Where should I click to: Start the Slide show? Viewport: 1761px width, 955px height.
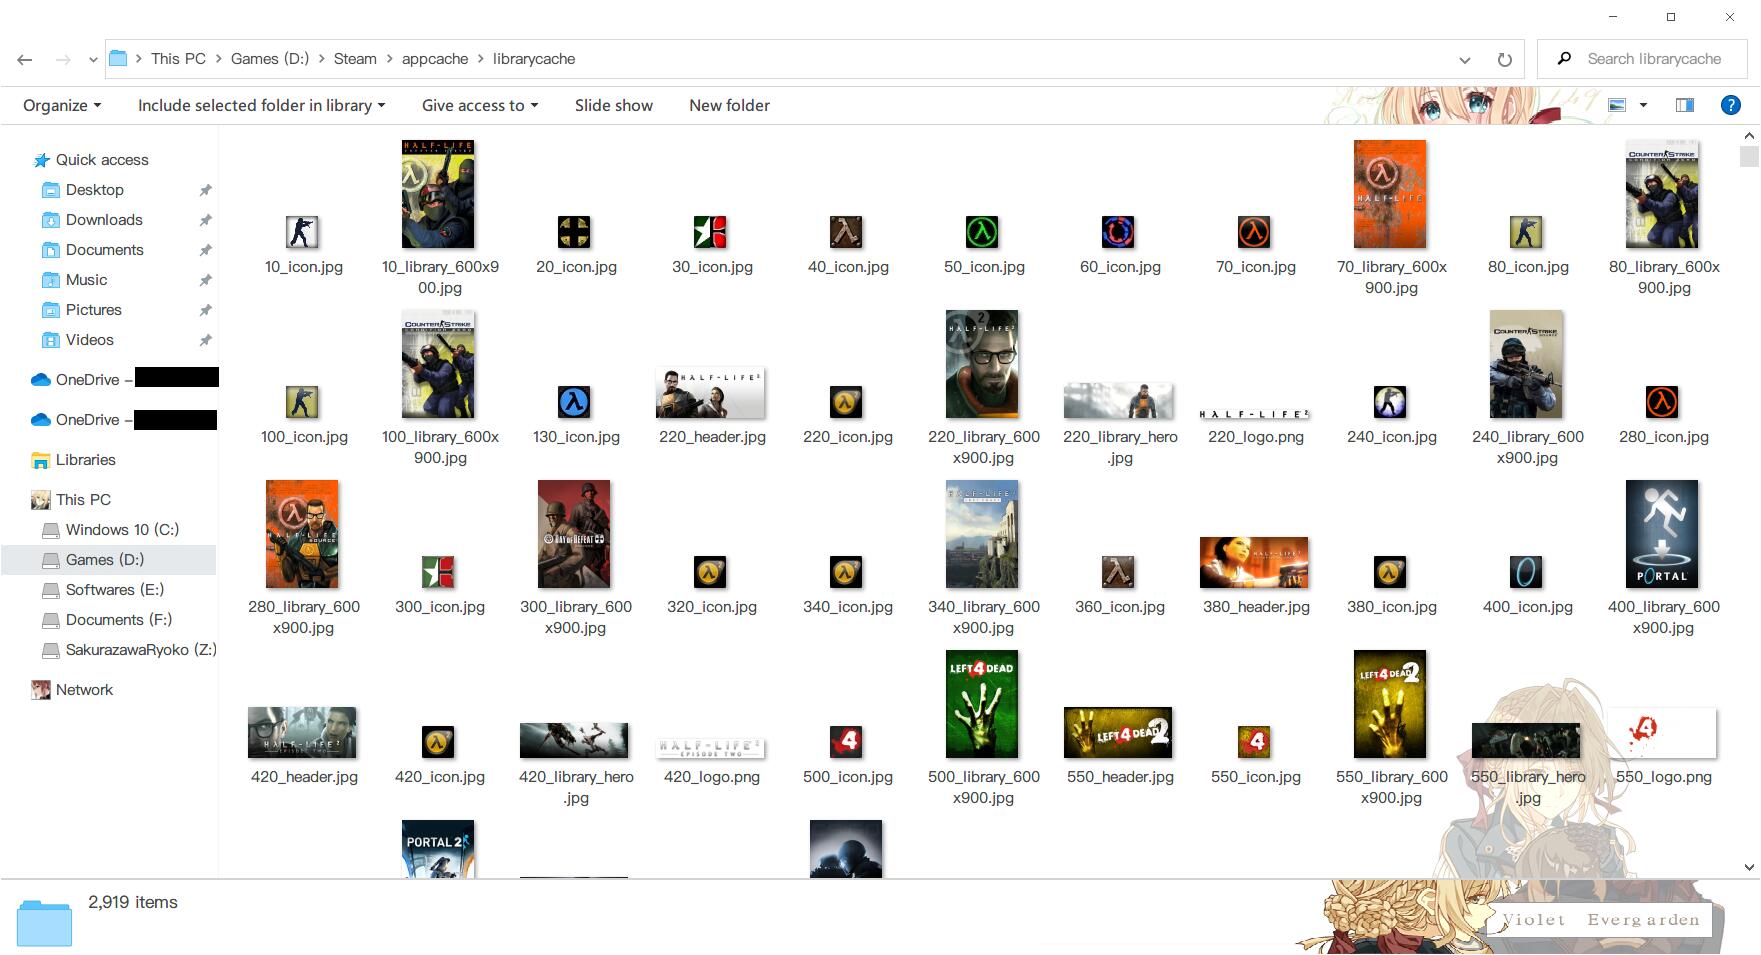[614, 105]
